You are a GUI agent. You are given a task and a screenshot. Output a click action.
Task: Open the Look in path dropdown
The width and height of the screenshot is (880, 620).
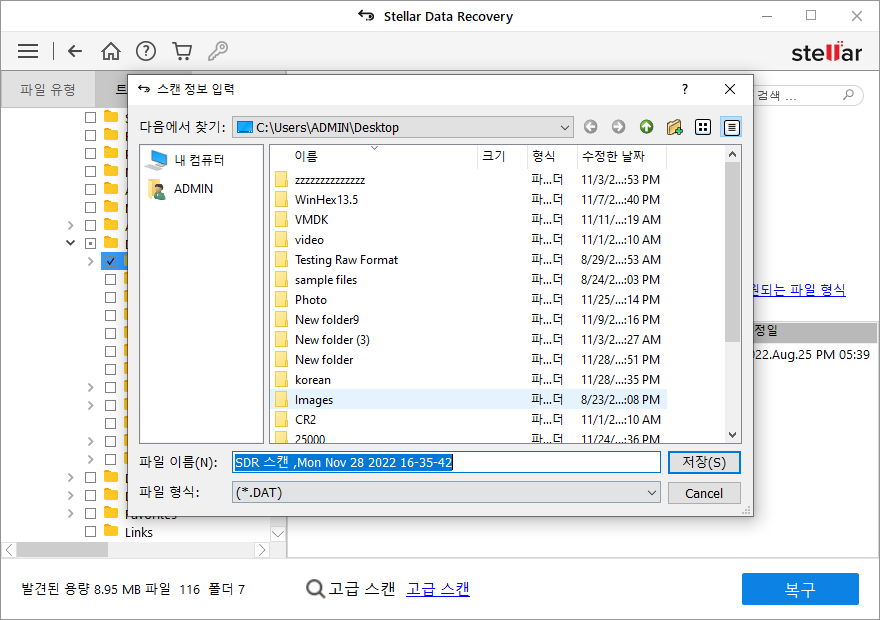(x=565, y=127)
